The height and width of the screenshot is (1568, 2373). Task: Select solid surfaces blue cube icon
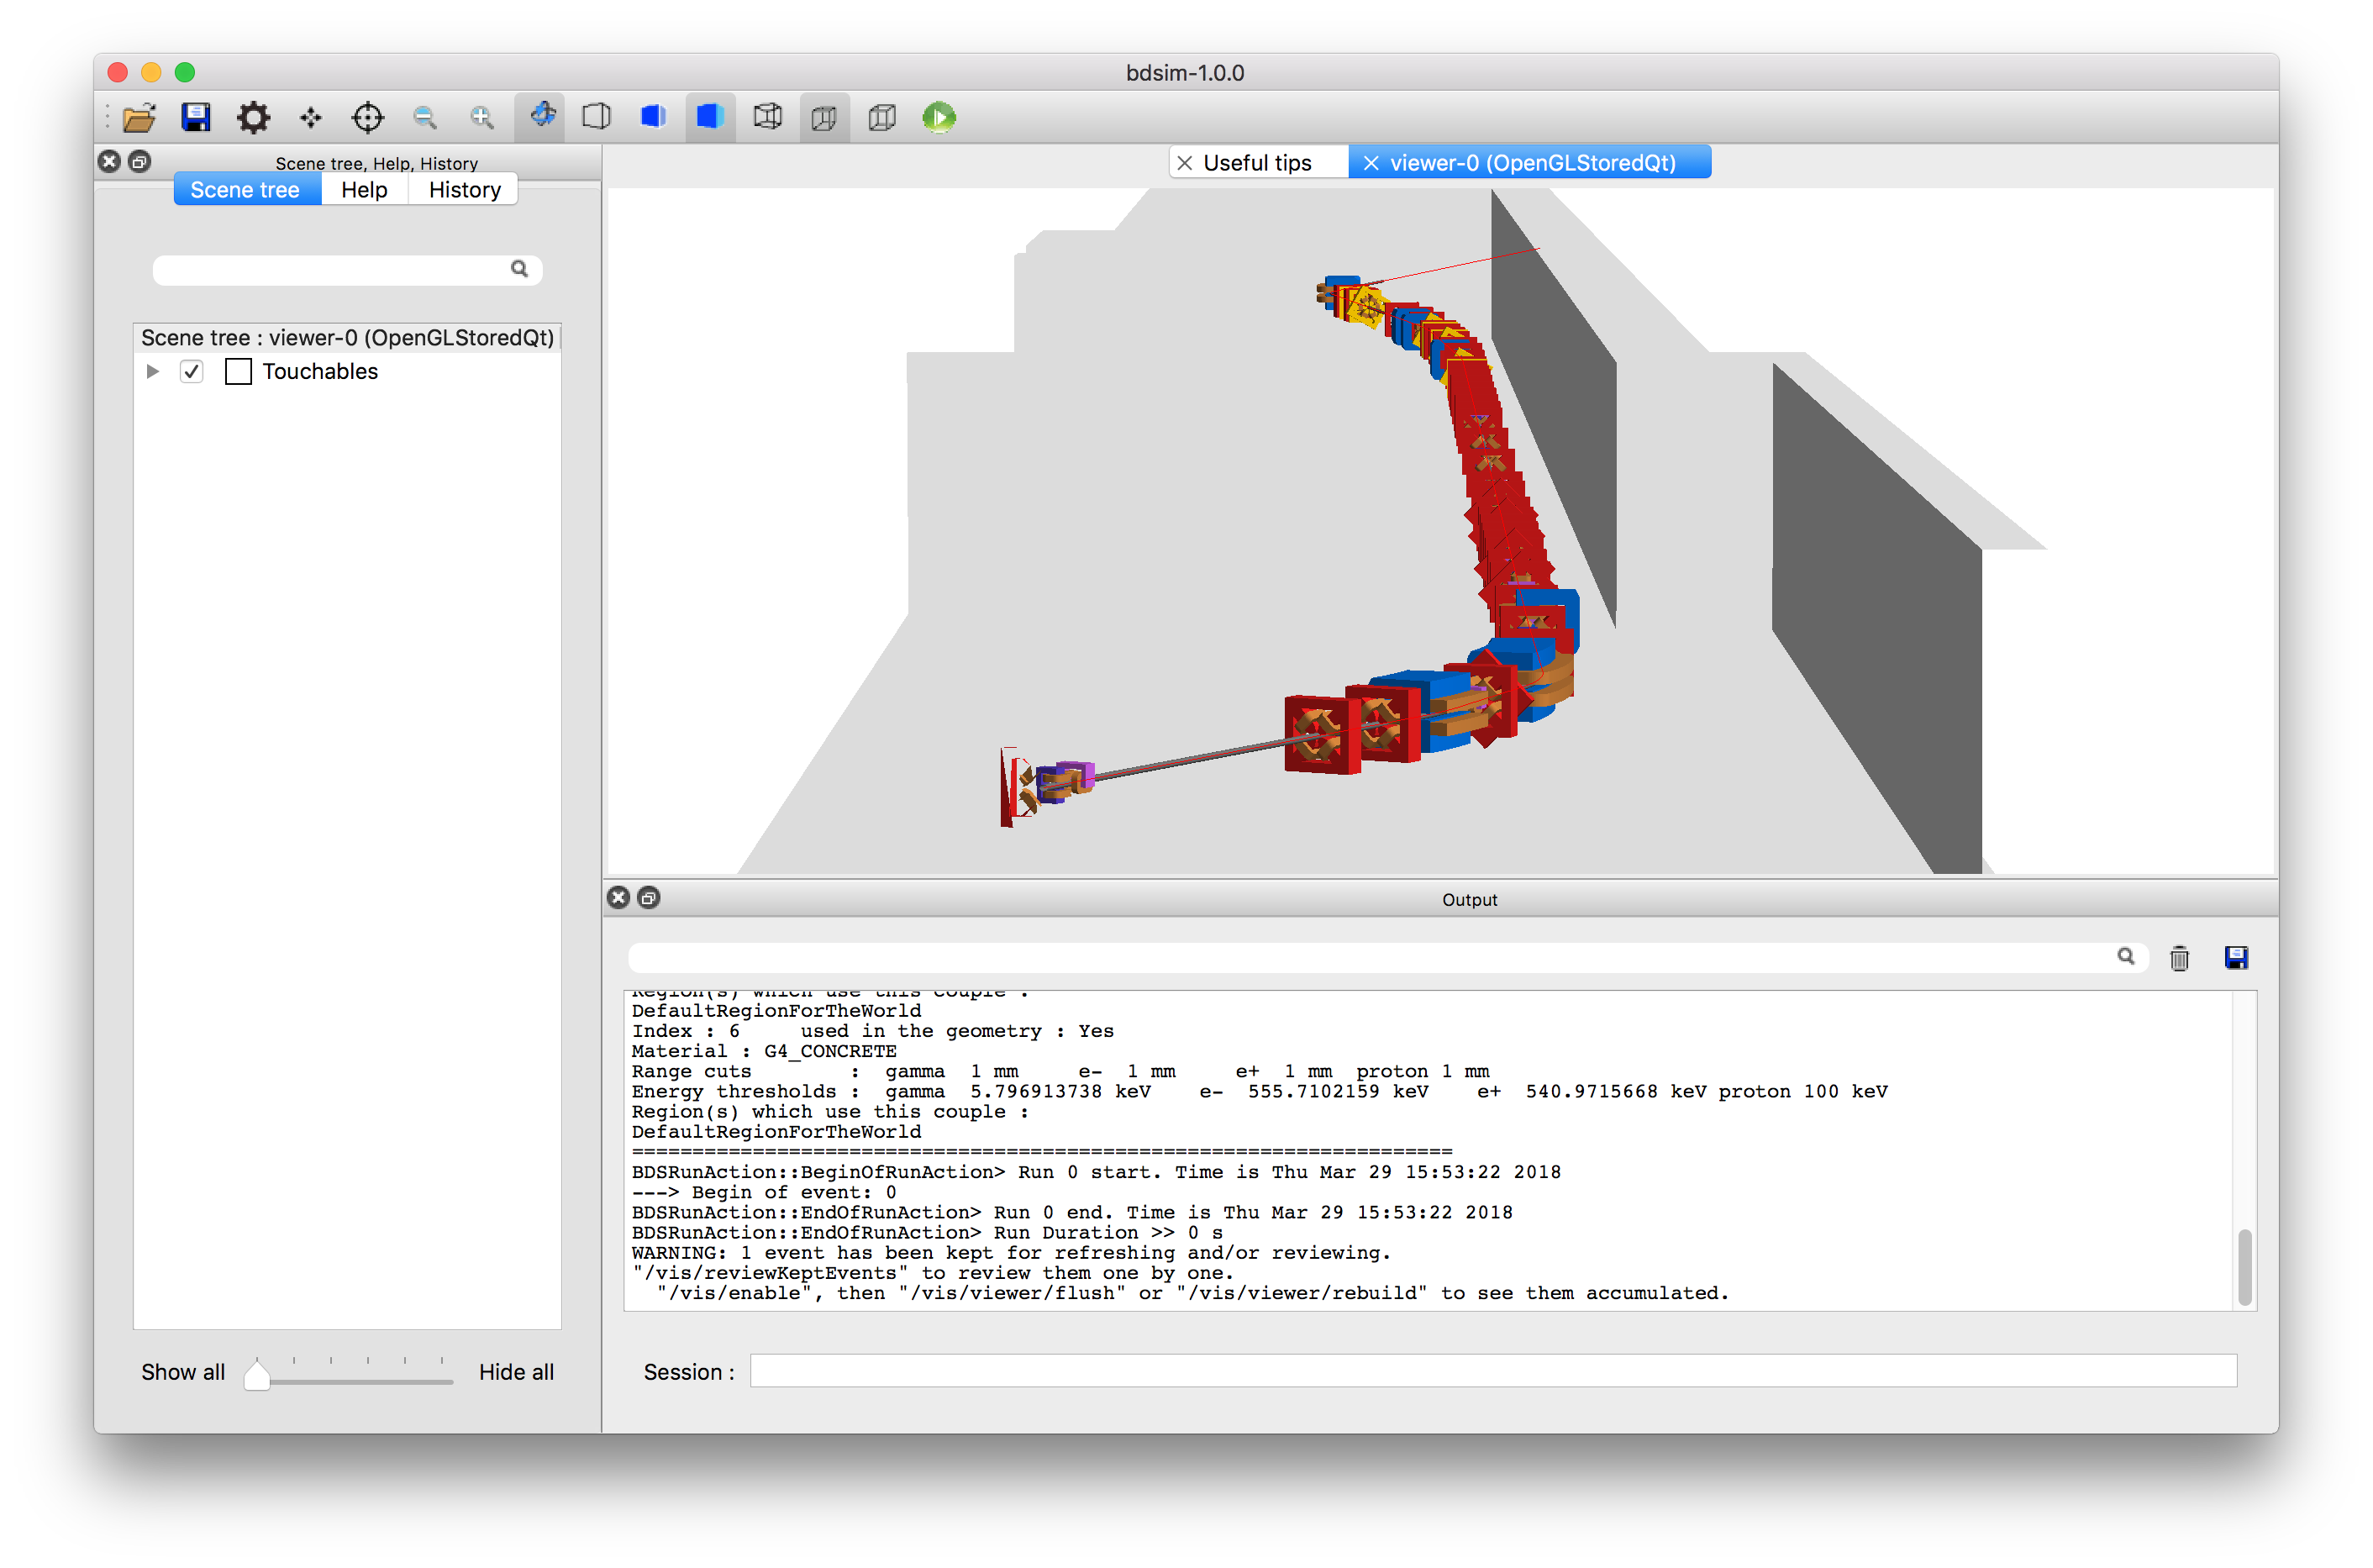click(x=710, y=117)
